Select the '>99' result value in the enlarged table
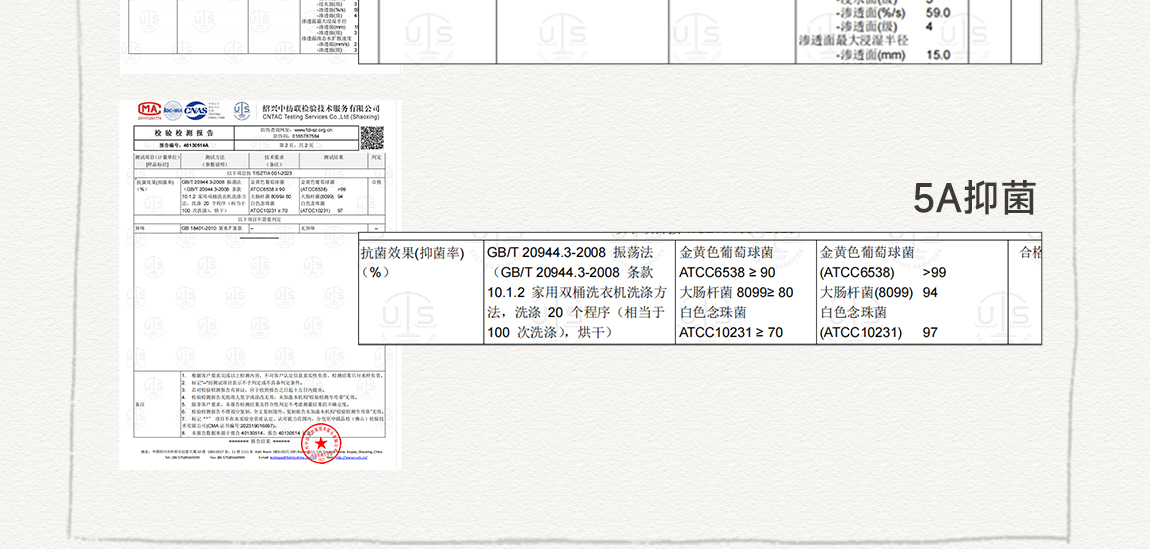The height and width of the screenshot is (549, 1150). [934, 273]
